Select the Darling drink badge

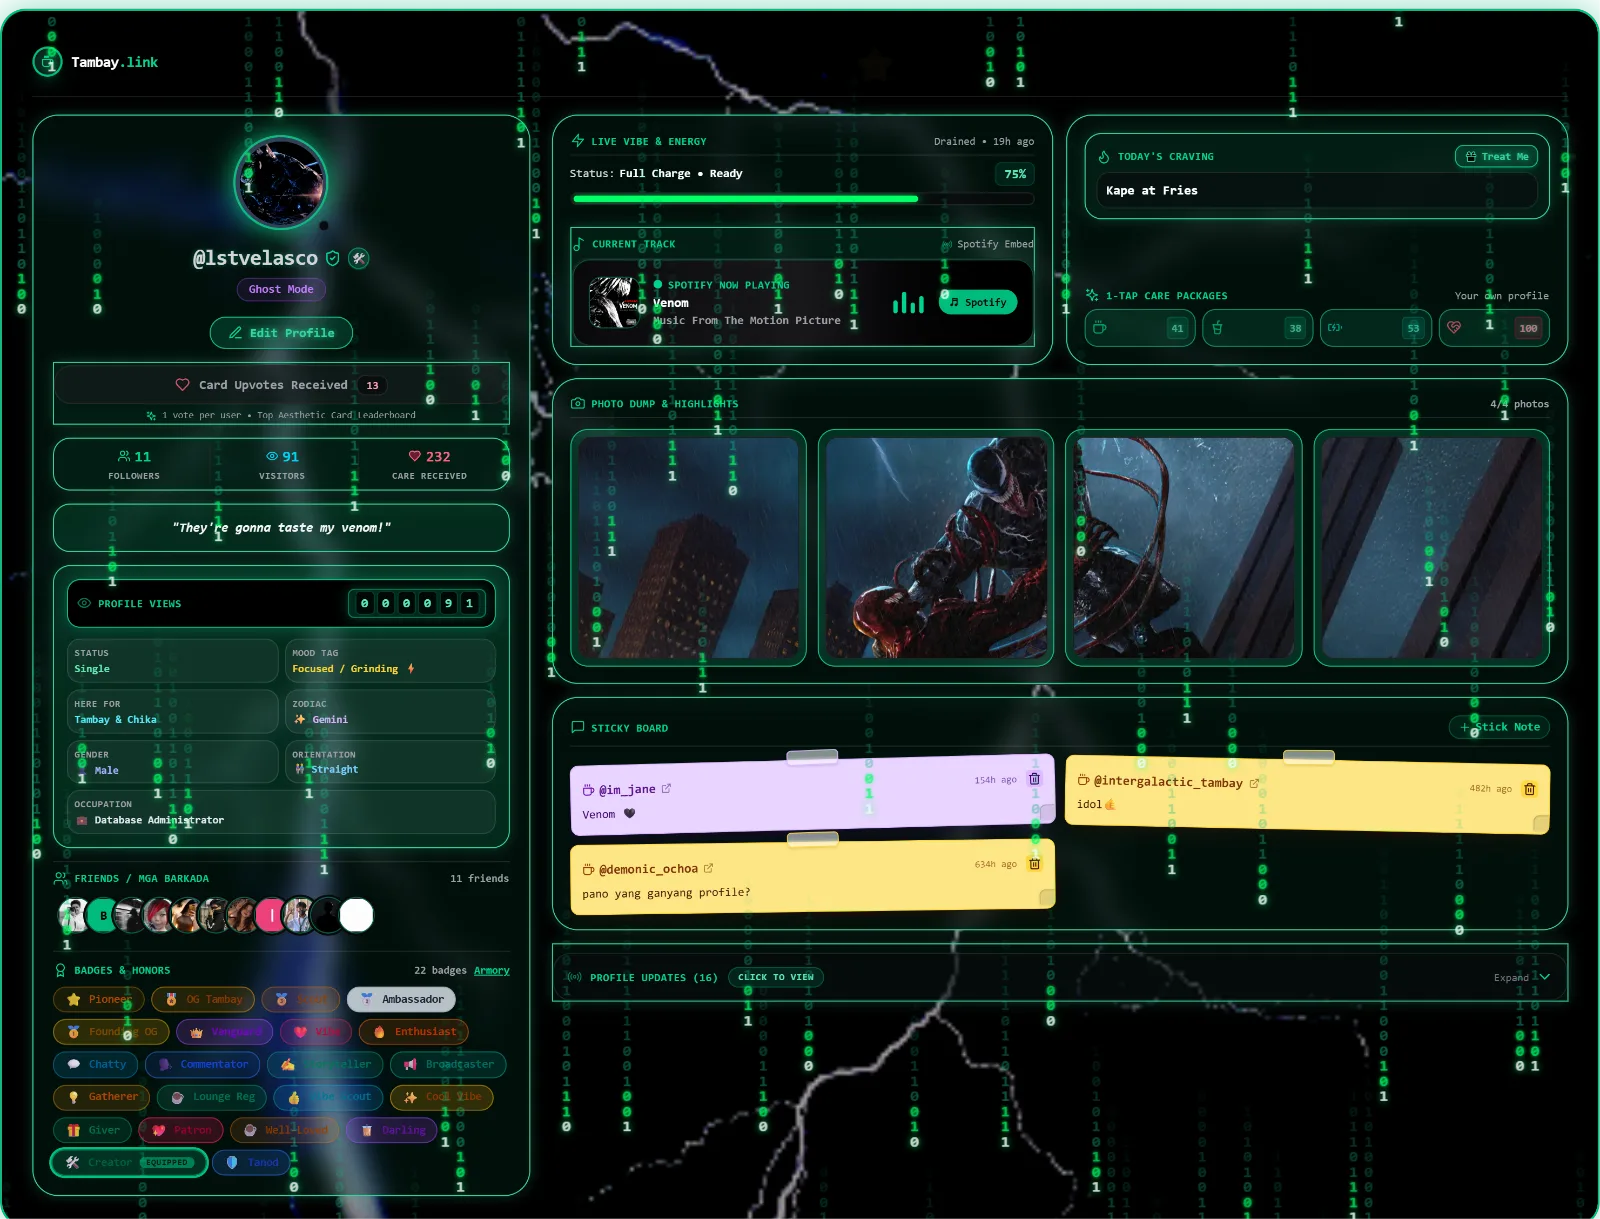coord(392,1130)
